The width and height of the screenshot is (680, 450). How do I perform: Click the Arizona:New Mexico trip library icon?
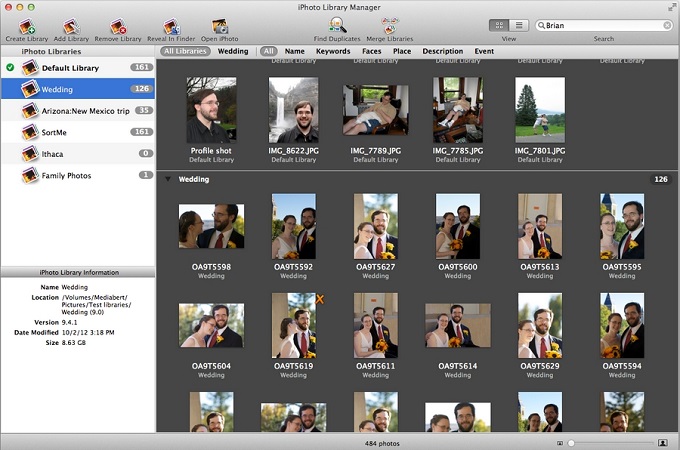point(30,111)
